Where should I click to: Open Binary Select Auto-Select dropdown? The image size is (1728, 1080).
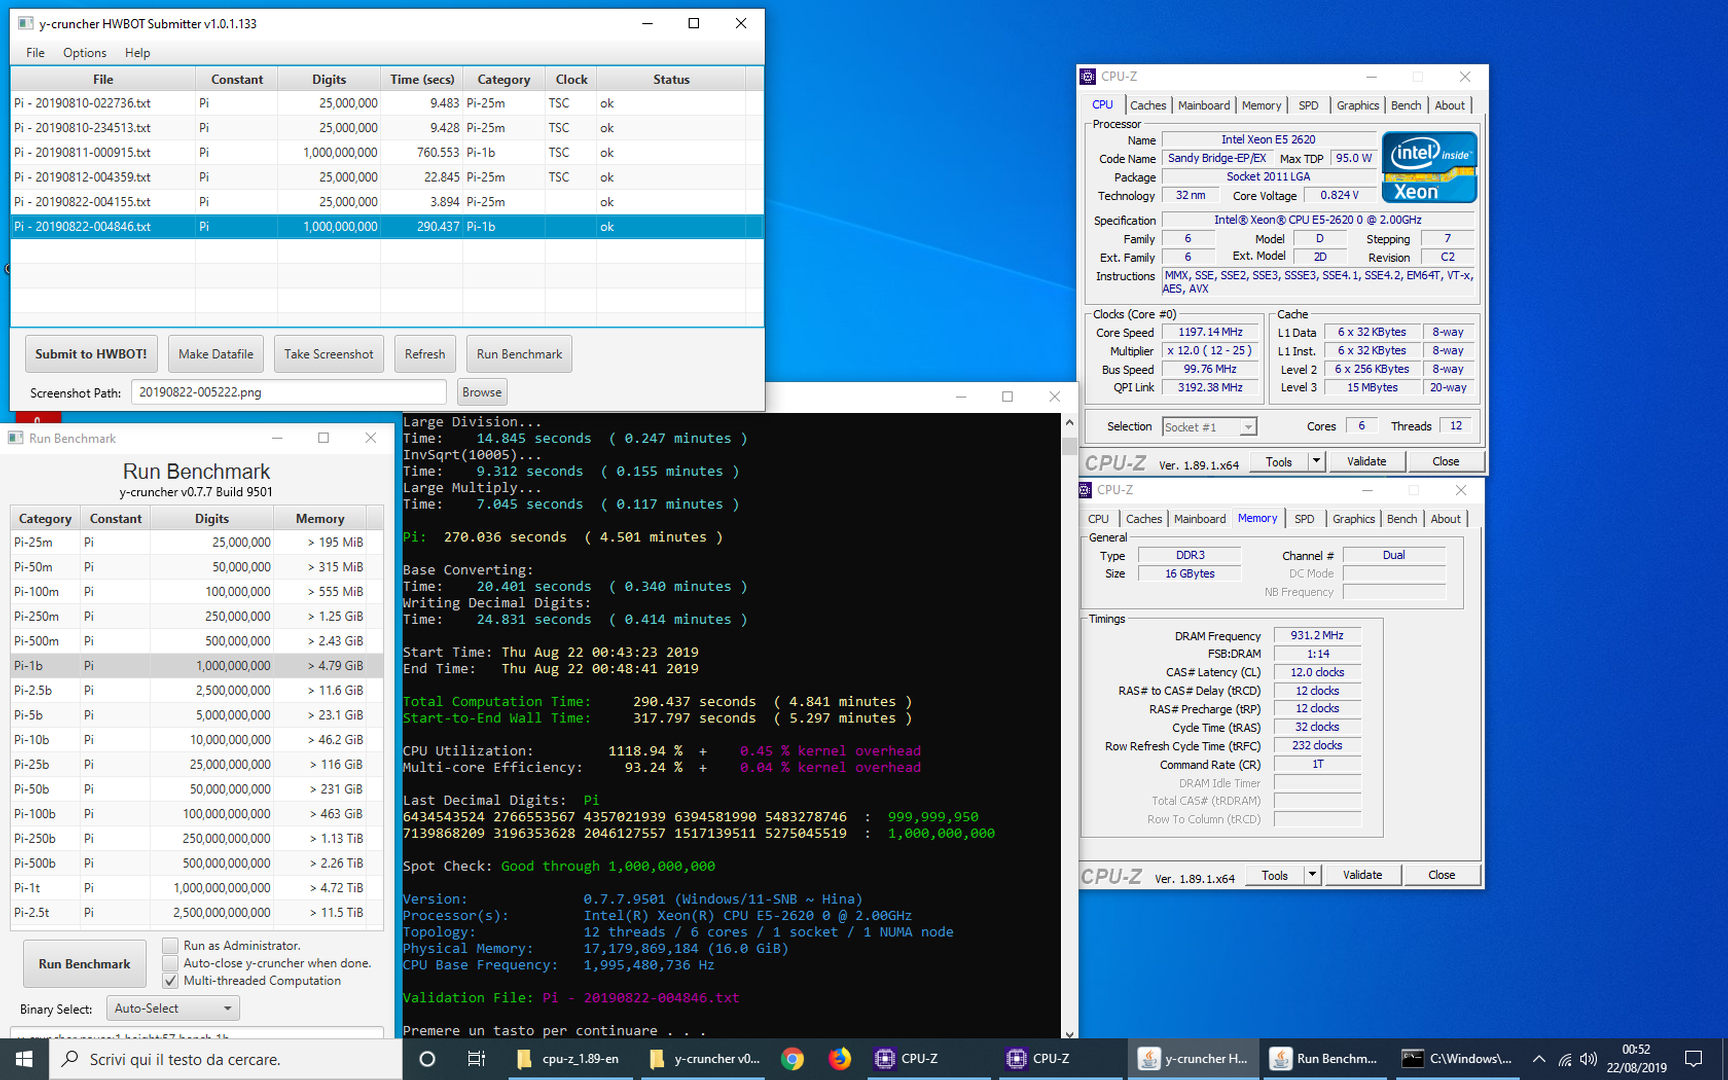[174, 1008]
